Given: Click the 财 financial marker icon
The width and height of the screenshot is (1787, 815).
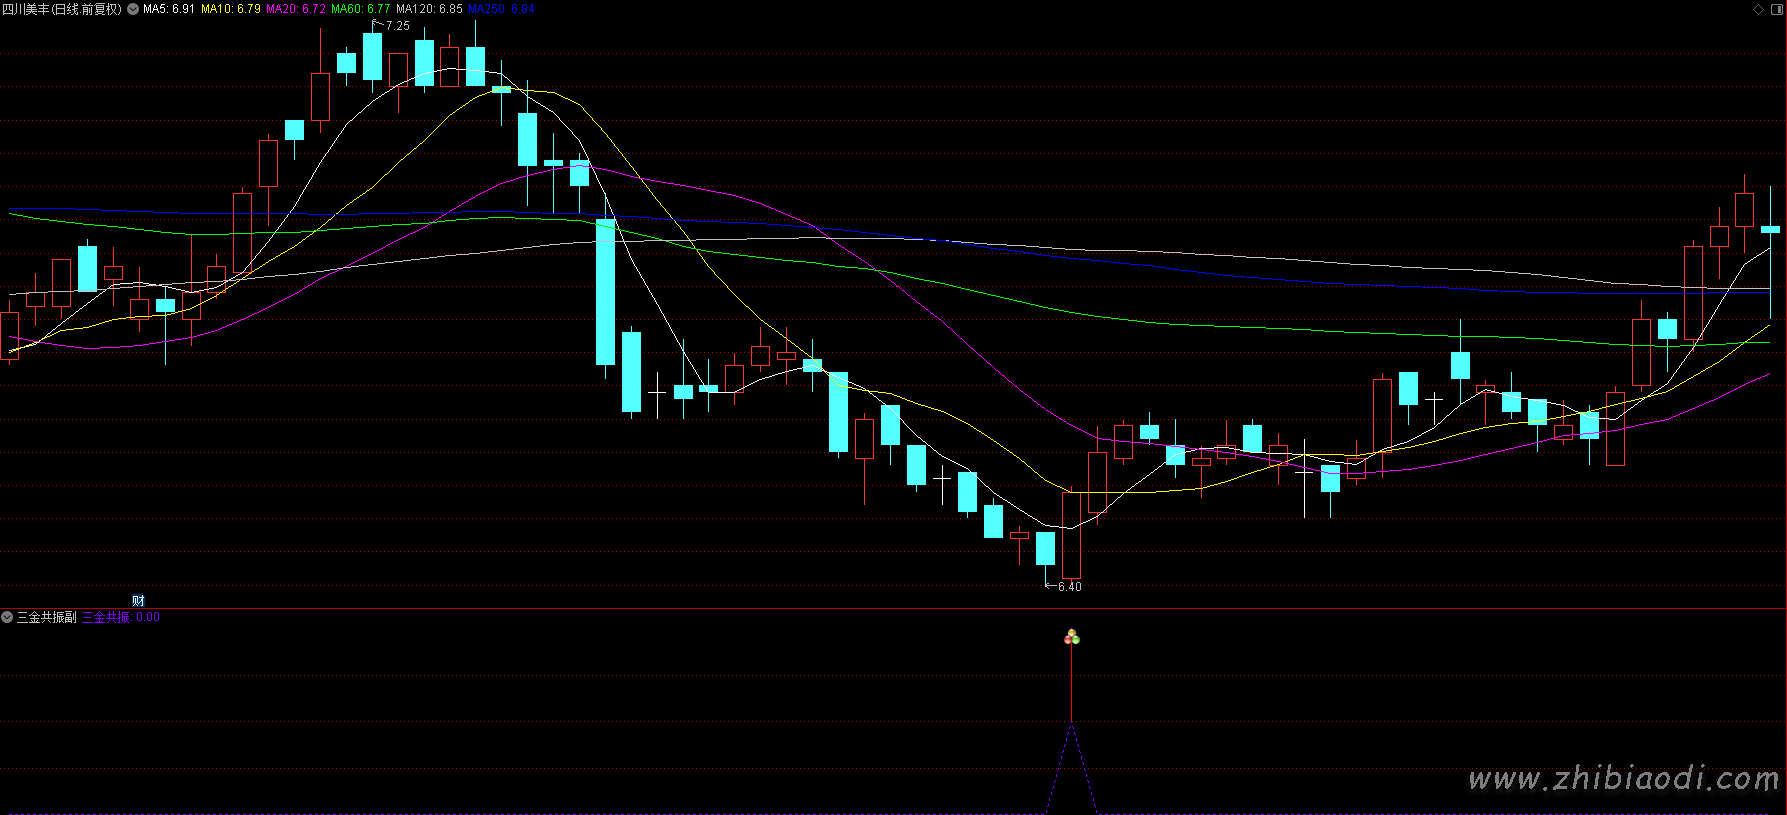Looking at the screenshot, I should point(138,600).
